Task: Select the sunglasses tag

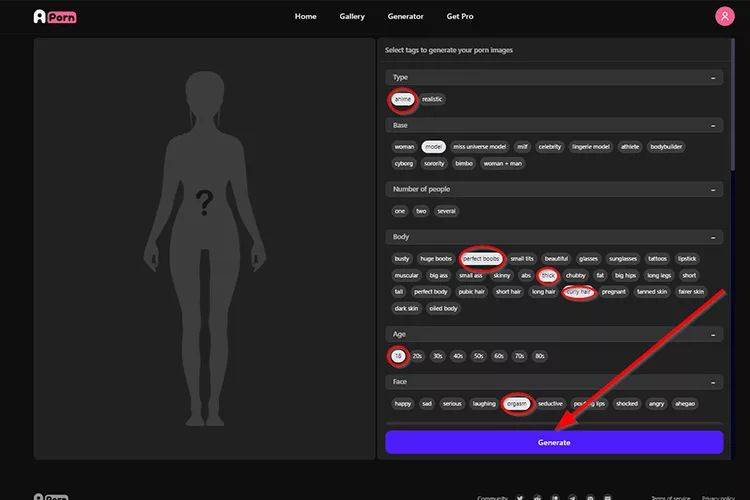Action: (623, 259)
